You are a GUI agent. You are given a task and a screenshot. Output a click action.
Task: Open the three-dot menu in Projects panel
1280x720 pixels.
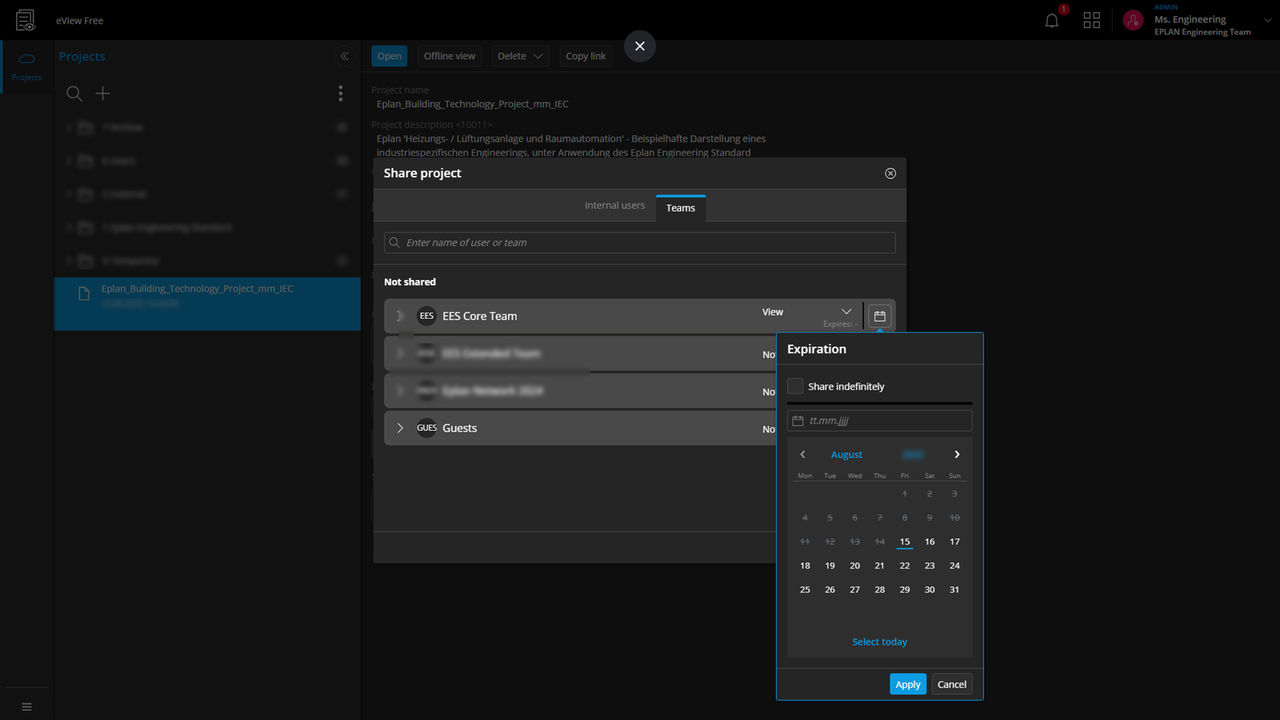tap(340, 94)
